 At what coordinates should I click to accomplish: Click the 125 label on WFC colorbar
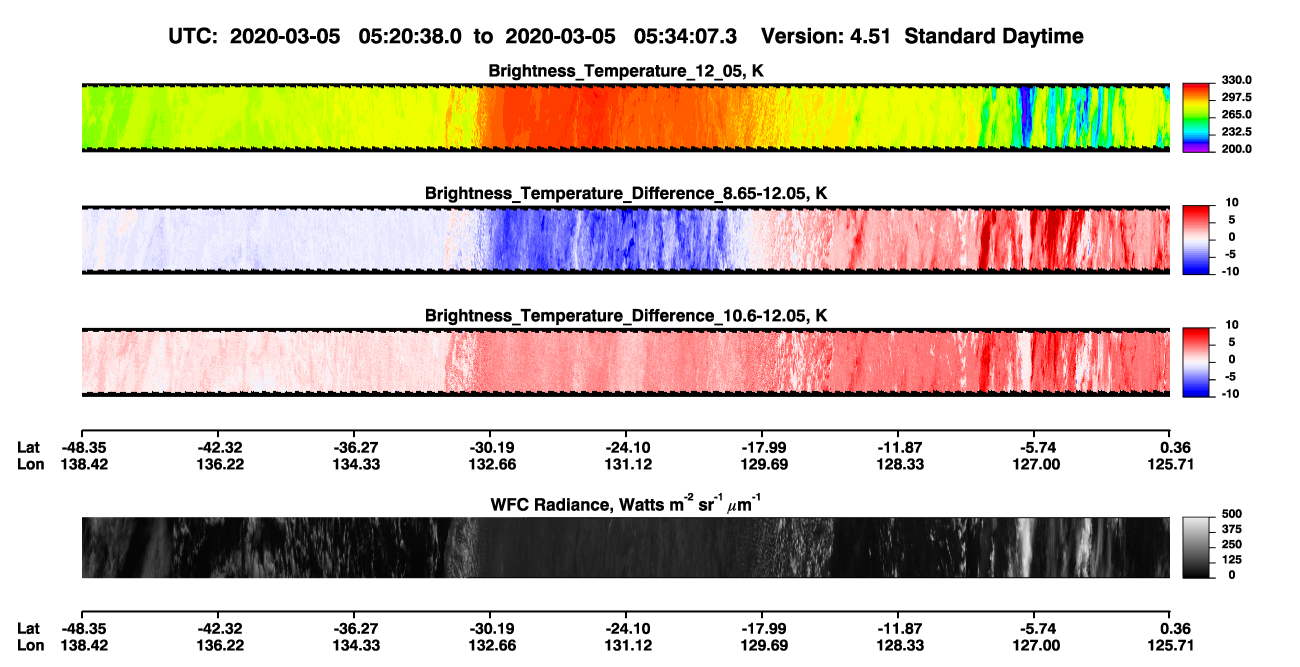(1232, 559)
